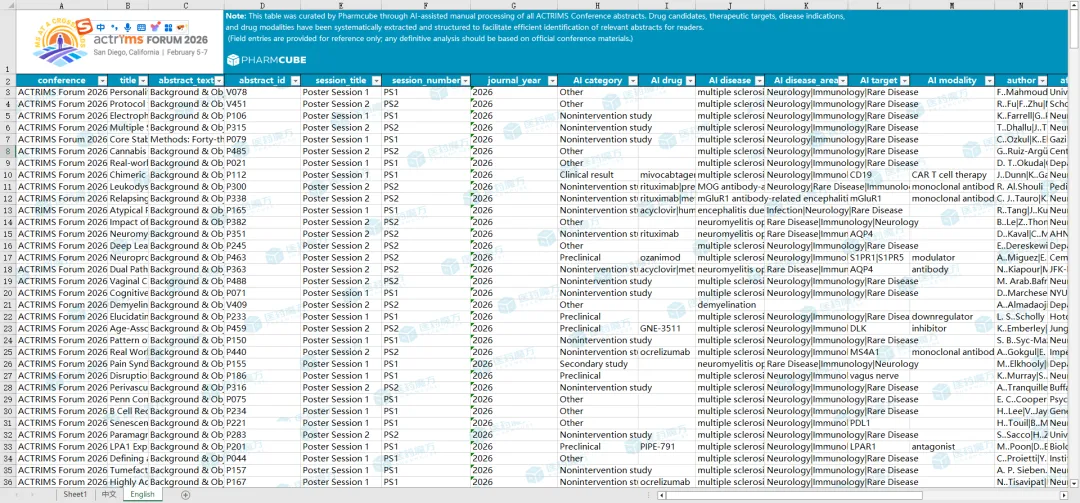The image size is (1080, 503).
Task: Open the journal_year column filter dropdown
Action: click(552, 81)
